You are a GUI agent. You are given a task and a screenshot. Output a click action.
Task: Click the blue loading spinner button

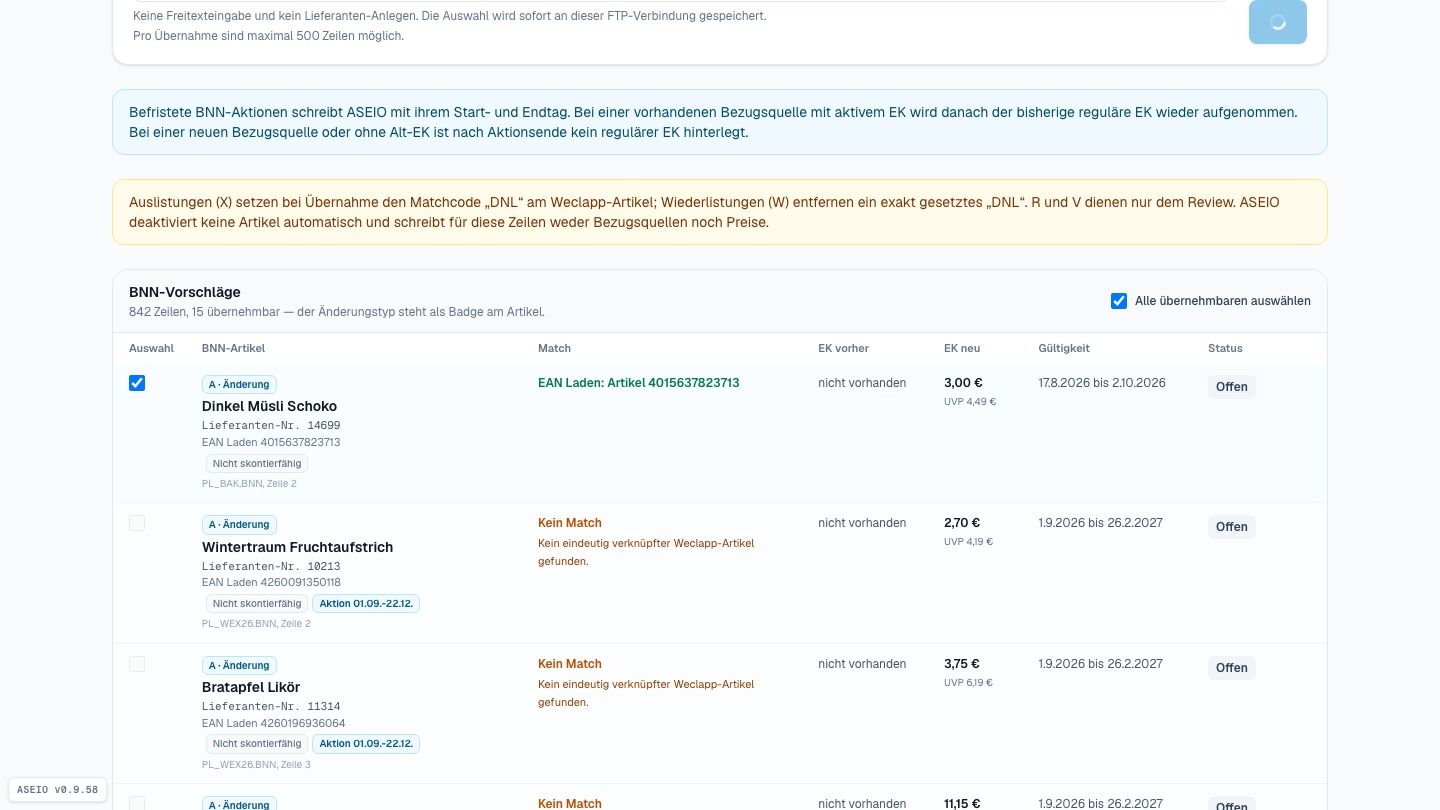1277,22
